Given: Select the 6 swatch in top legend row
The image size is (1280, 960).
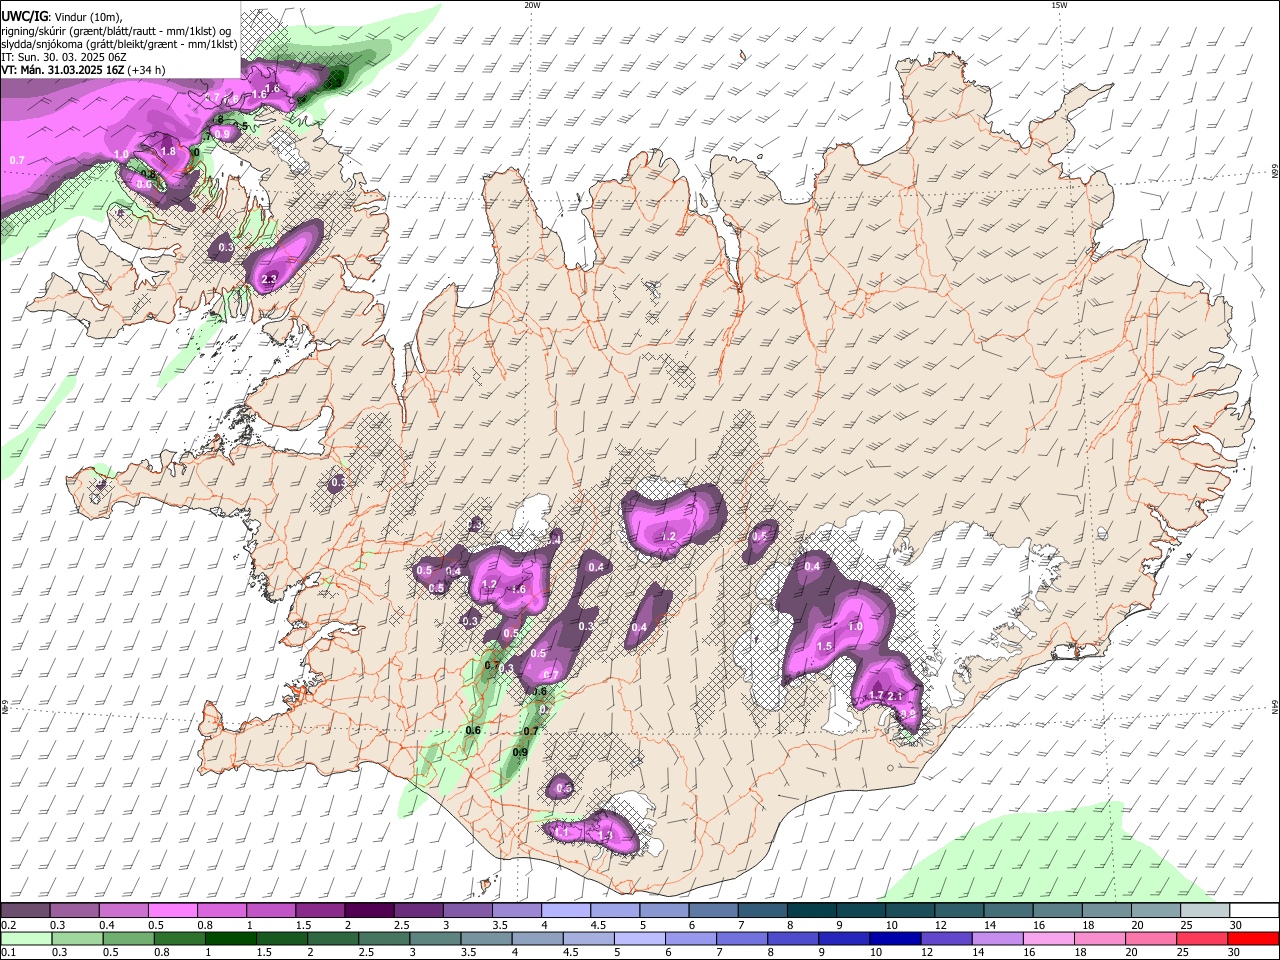Looking at the screenshot, I should tap(712, 911).
